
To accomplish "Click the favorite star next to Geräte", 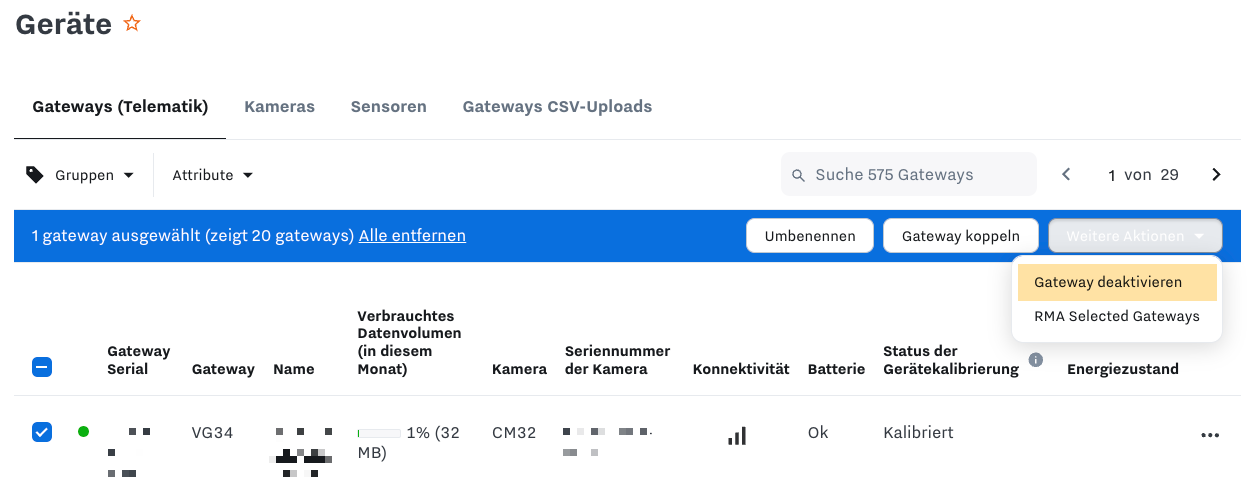I will (x=132, y=23).
